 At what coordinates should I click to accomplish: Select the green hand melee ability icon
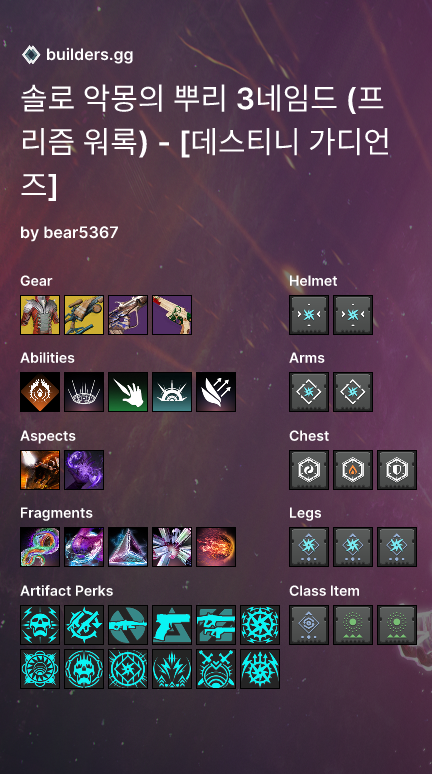(x=128, y=392)
